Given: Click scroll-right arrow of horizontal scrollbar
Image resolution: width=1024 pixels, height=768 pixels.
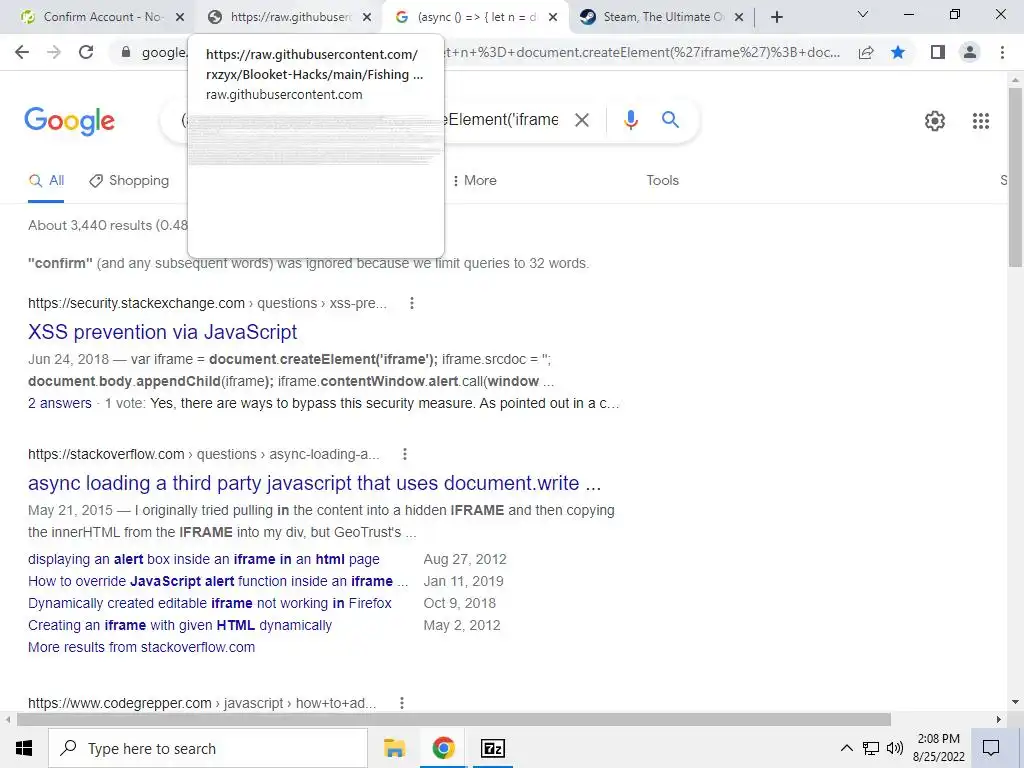Looking at the screenshot, I should coord(999,720).
